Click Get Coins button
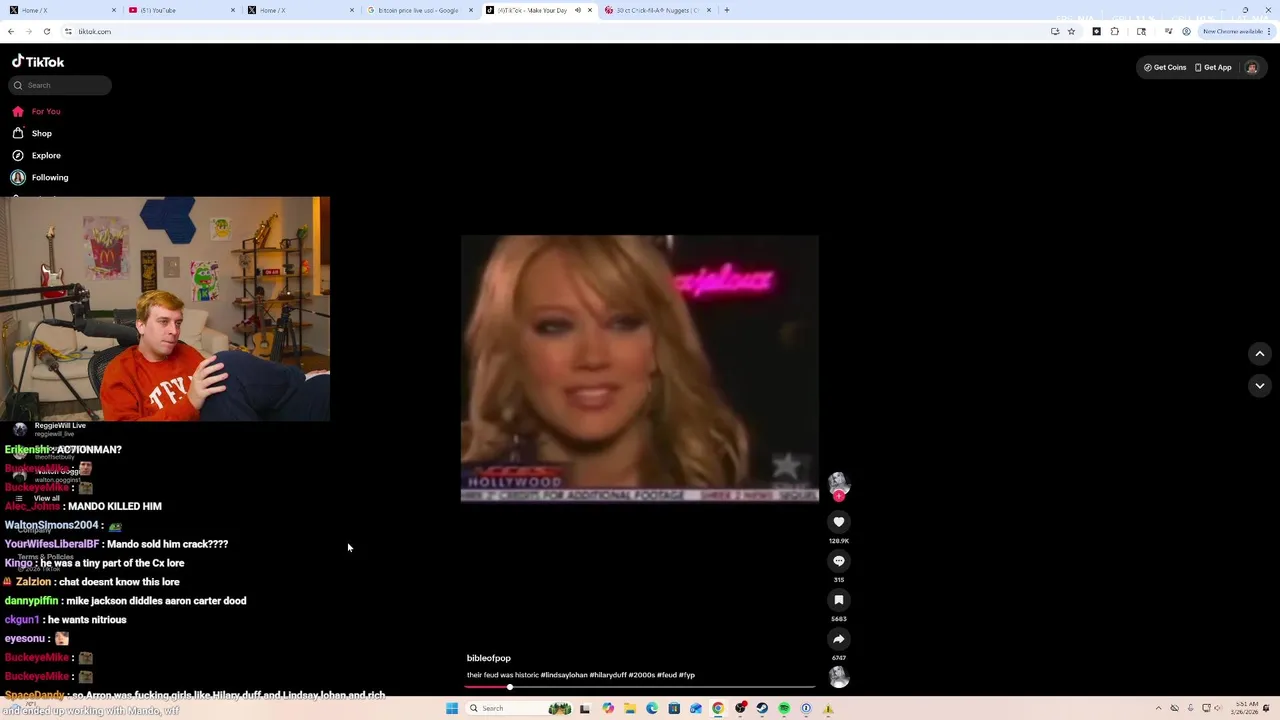This screenshot has height=720, width=1280. pos(1165,67)
